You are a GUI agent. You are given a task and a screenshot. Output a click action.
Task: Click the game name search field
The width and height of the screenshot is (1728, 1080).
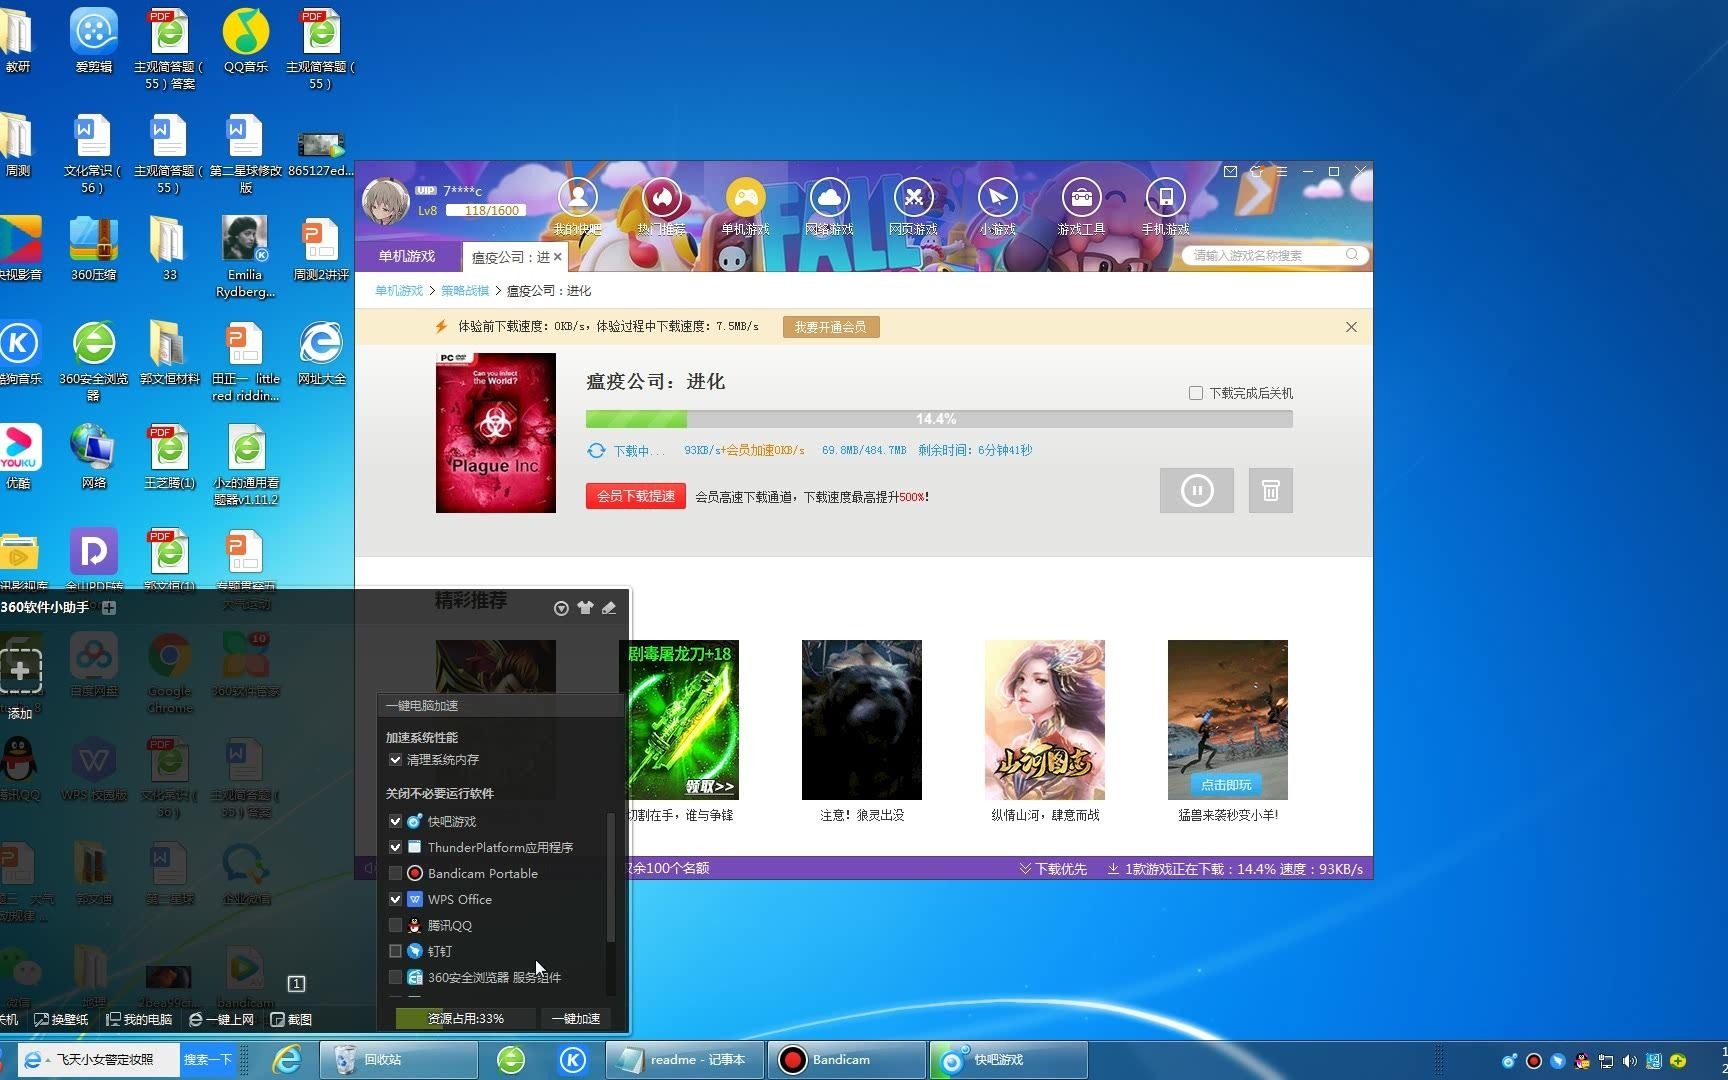[x=1266, y=255]
